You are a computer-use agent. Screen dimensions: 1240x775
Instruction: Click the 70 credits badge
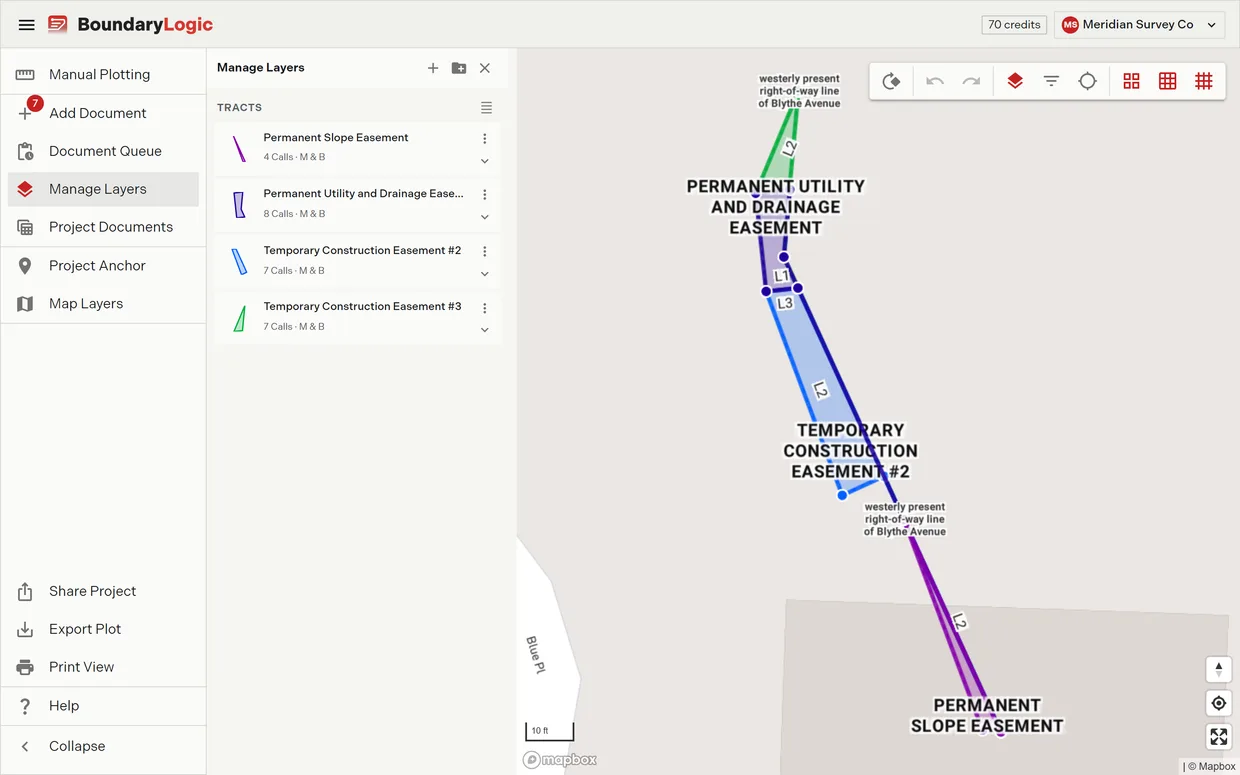[x=1014, y=25]
